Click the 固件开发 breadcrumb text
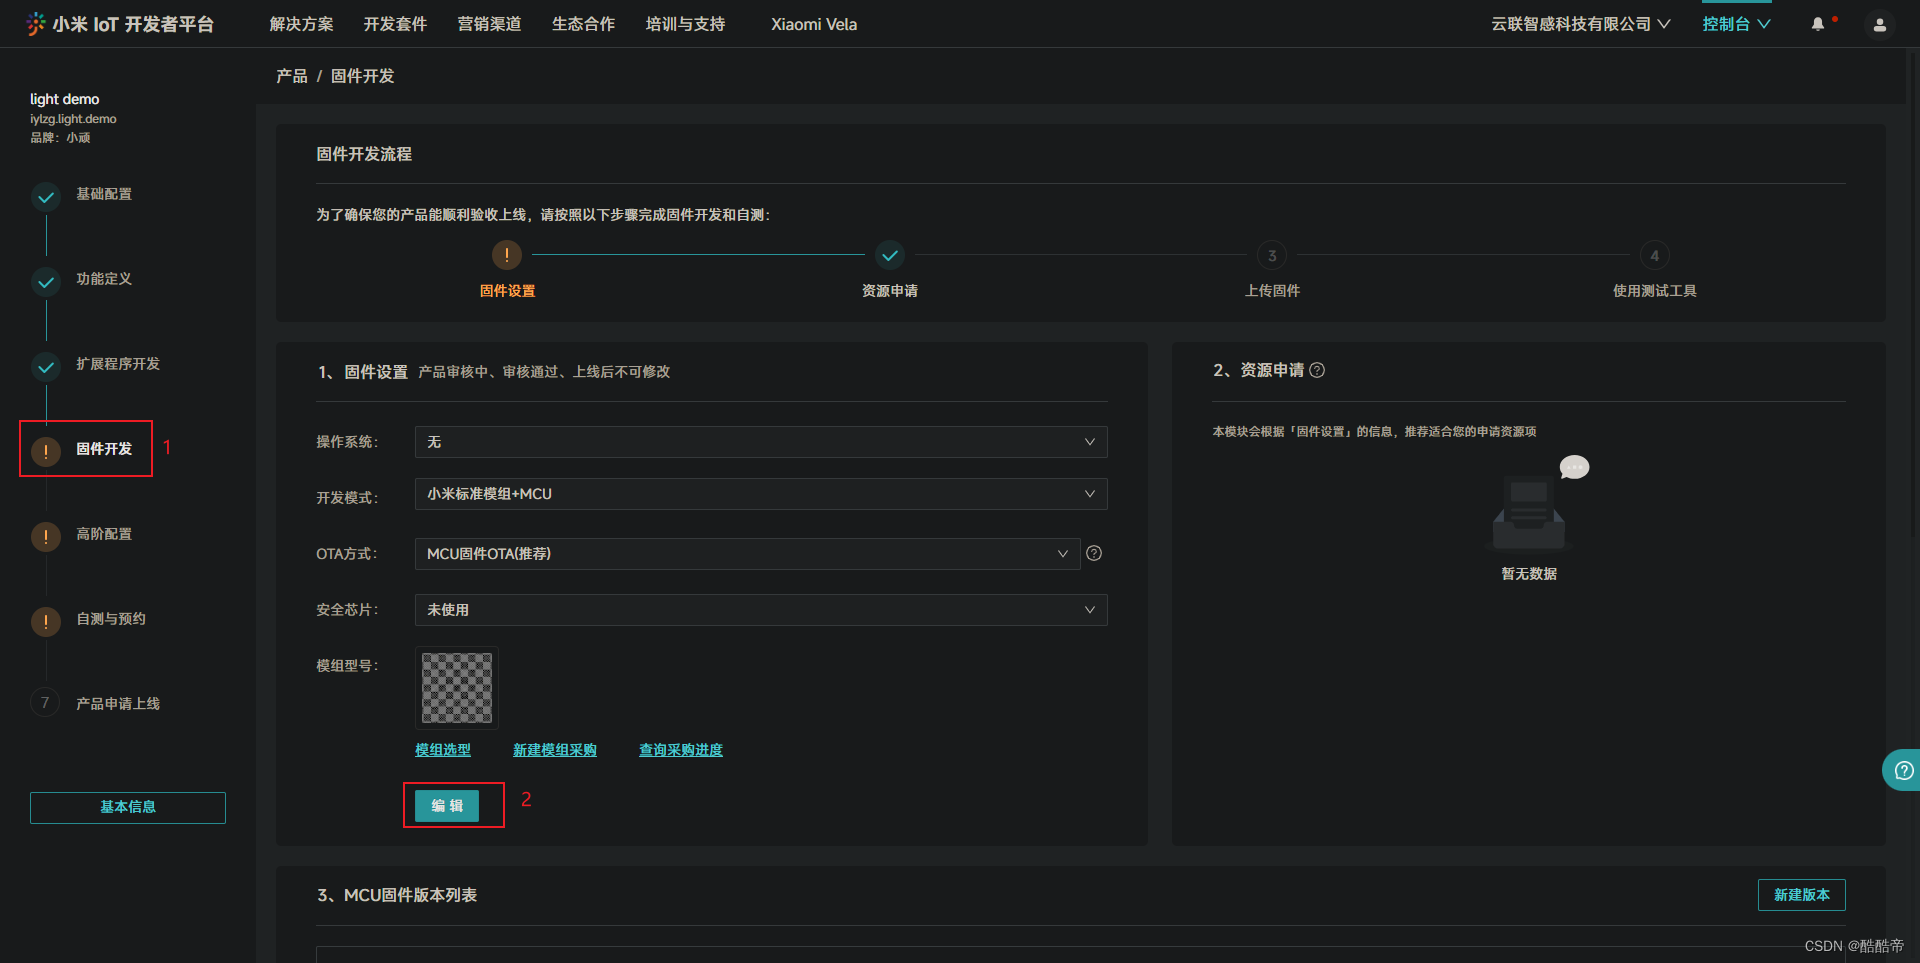Viewport: 1920px width, 963px height. 362,76
